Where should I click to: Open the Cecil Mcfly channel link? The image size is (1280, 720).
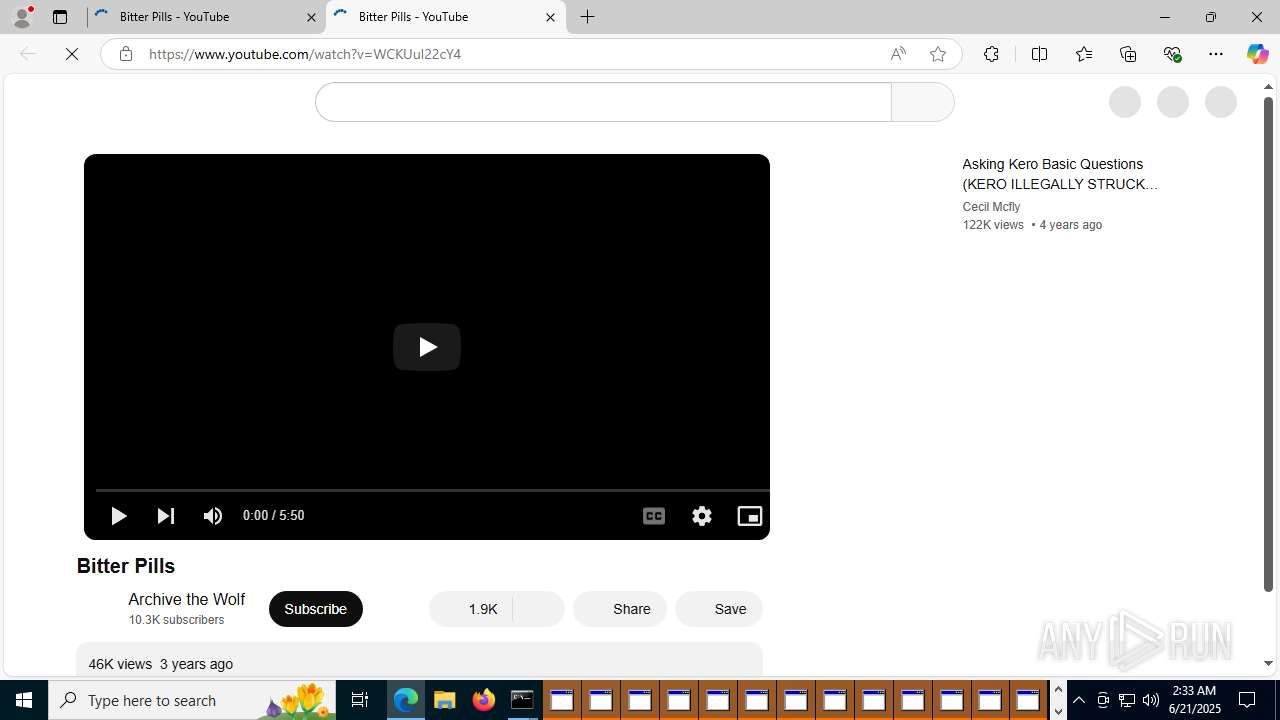pos(991,207)
